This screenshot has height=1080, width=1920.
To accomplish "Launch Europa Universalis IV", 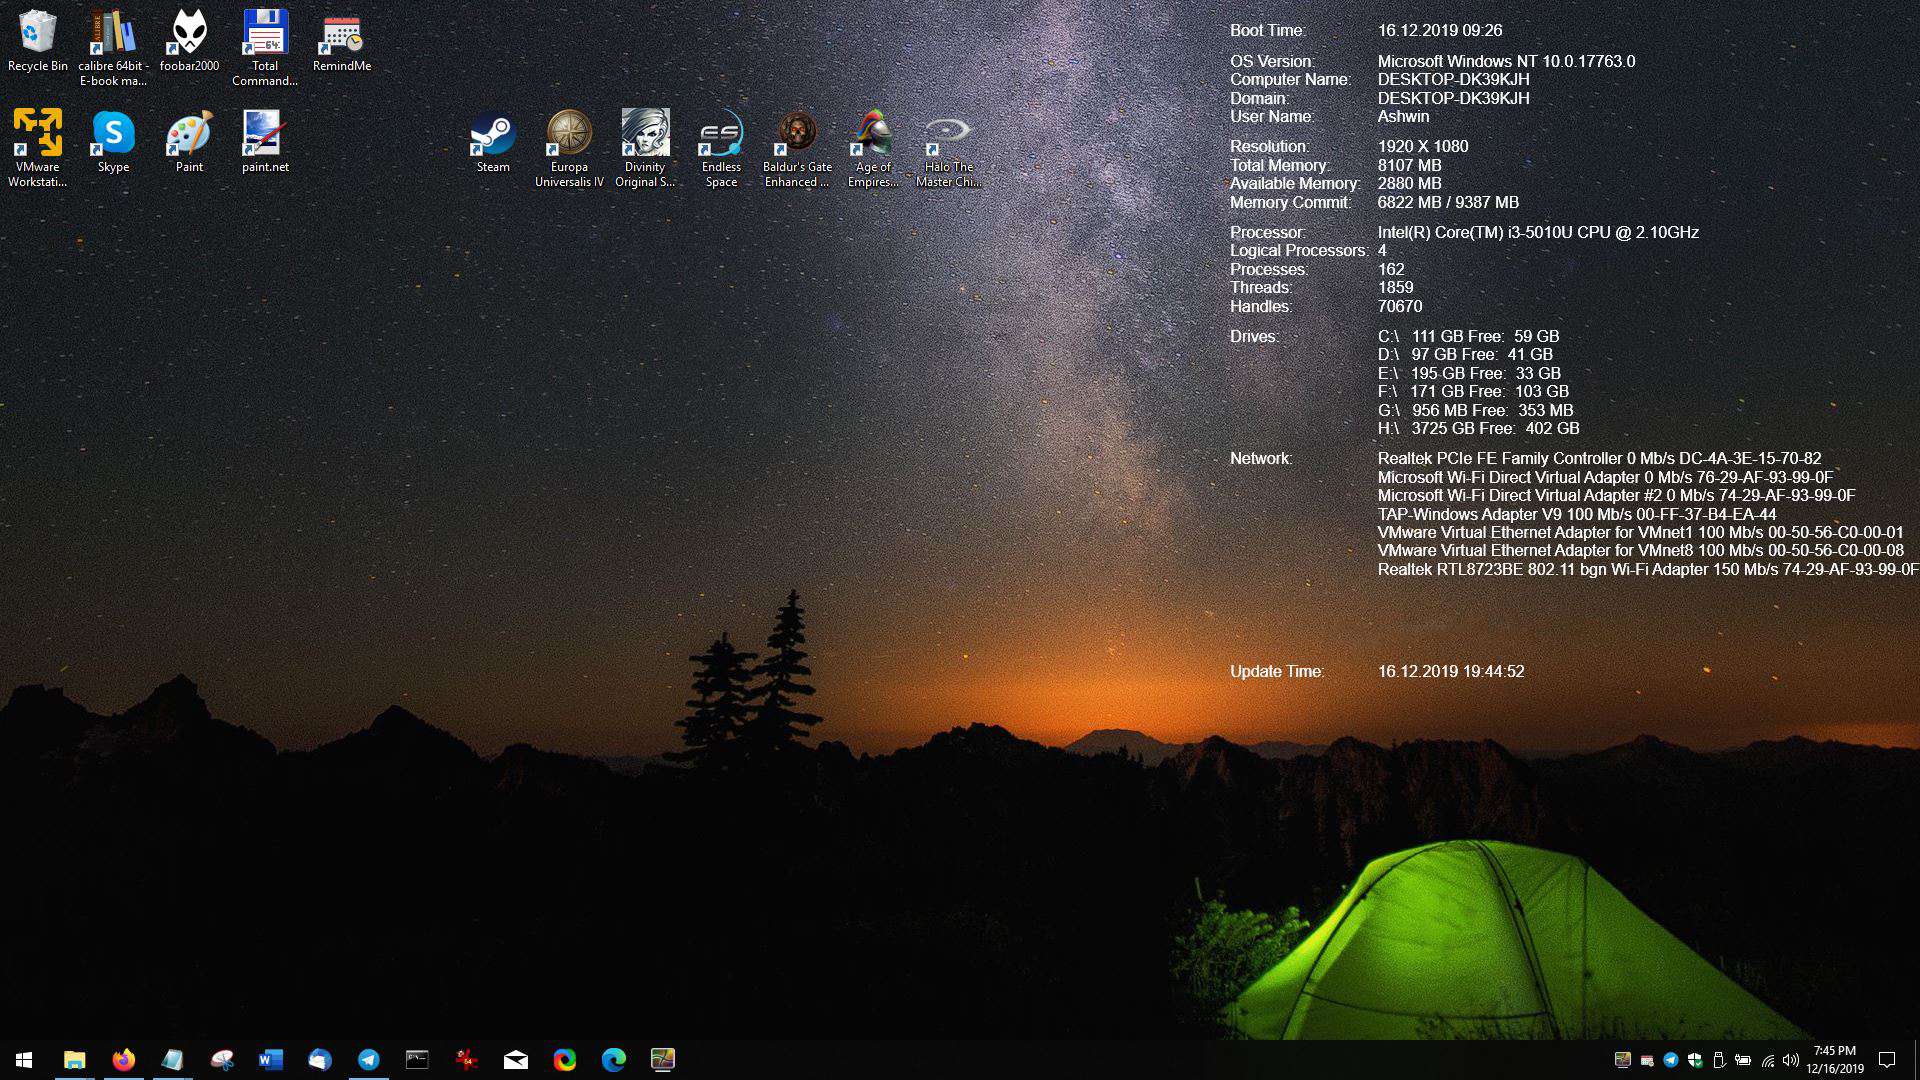I will (x=570, y=148).
